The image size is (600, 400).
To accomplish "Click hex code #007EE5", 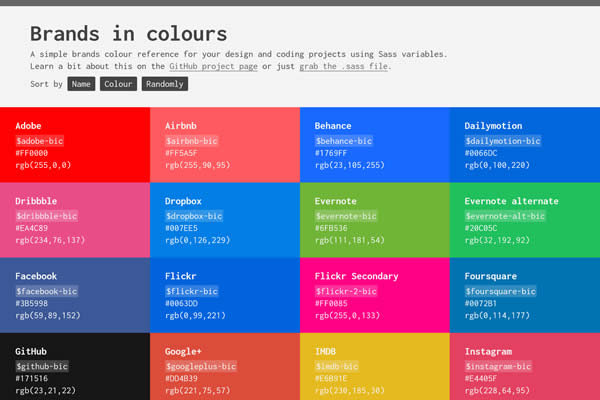I will tap(181, 228).
